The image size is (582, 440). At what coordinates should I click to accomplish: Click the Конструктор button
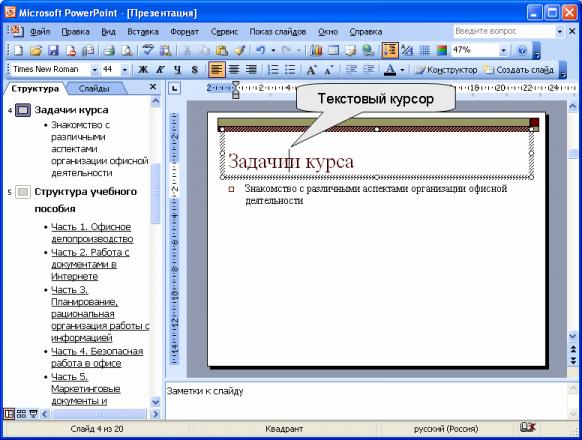point(446,70)
